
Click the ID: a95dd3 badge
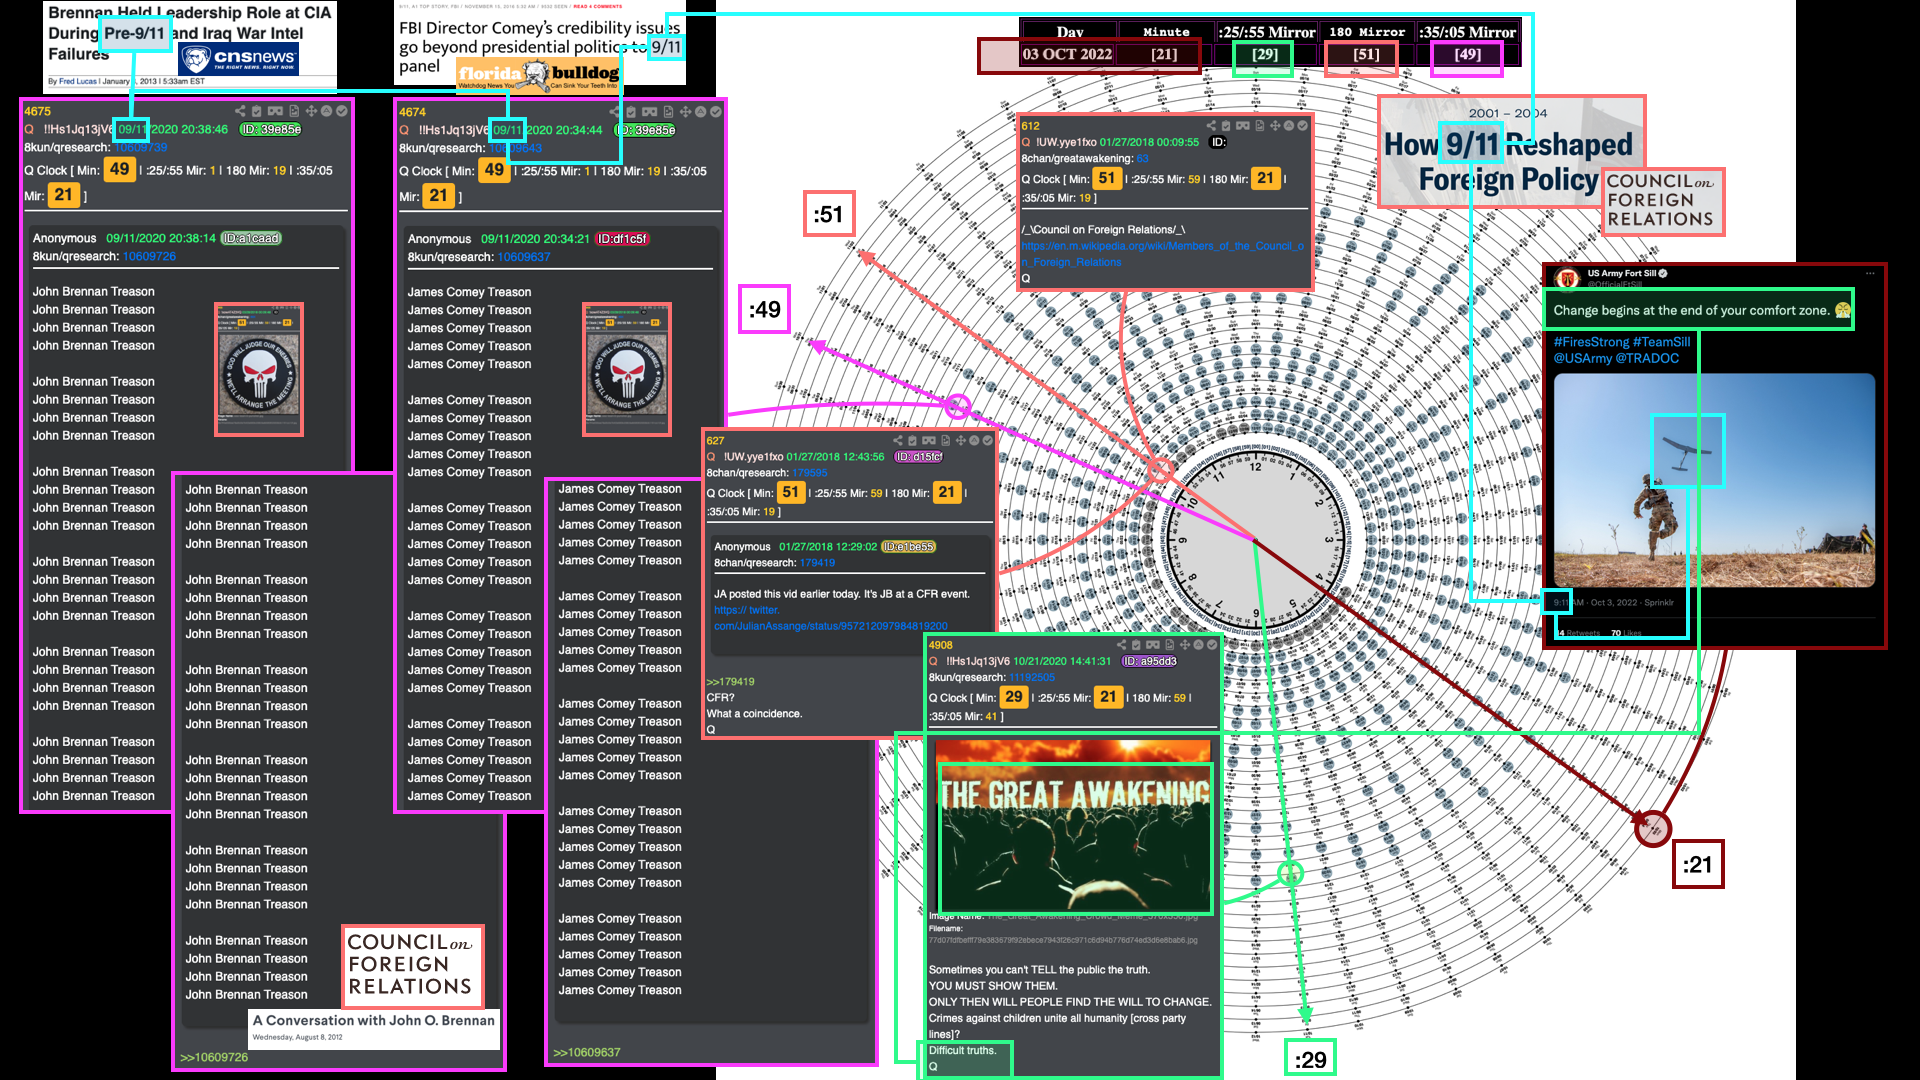pos(1150,662)
